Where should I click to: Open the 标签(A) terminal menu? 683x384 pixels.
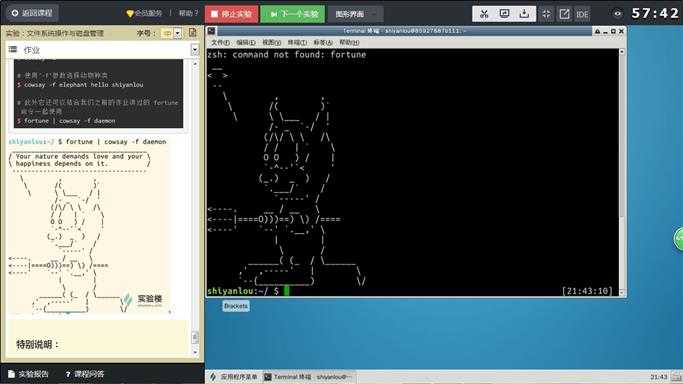tap(323, 42)
